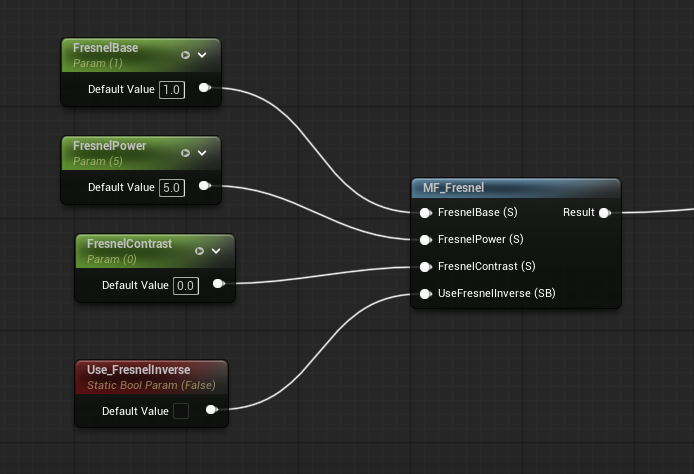Collapse the FresnelBase node chevron
Viewport: 694px width, 474px height.
202,55
